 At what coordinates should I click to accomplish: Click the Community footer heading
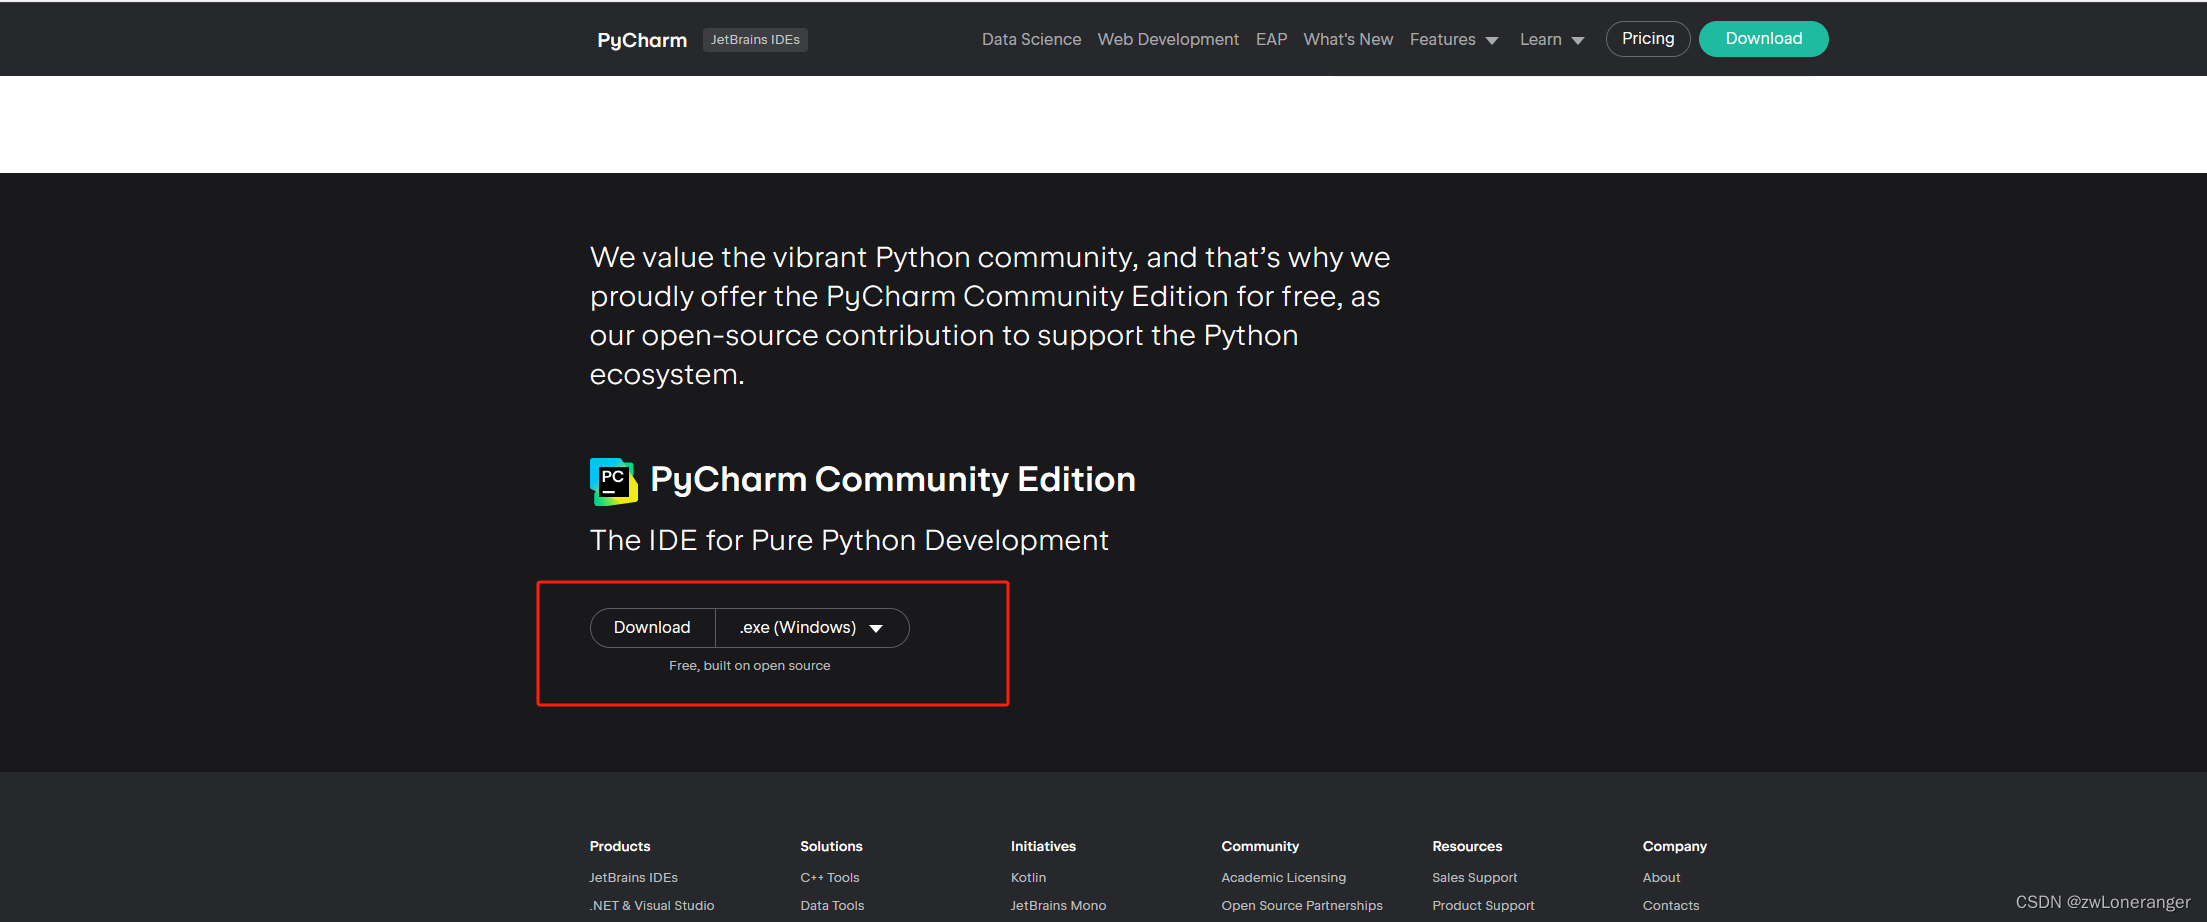click(1260, 846)
